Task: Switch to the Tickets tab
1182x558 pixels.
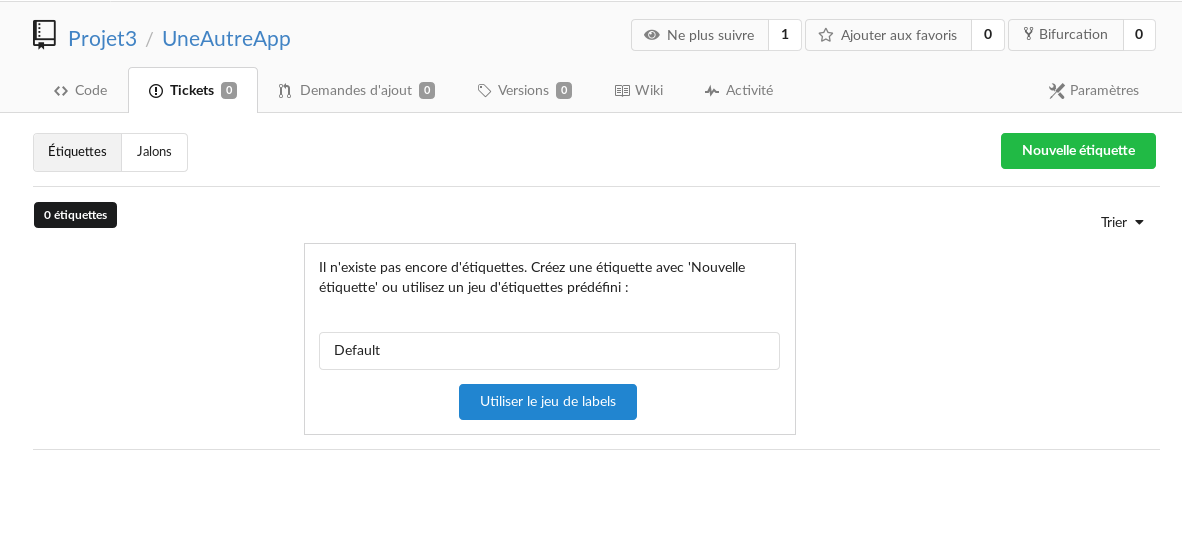Action: click(x=192, y=91)
